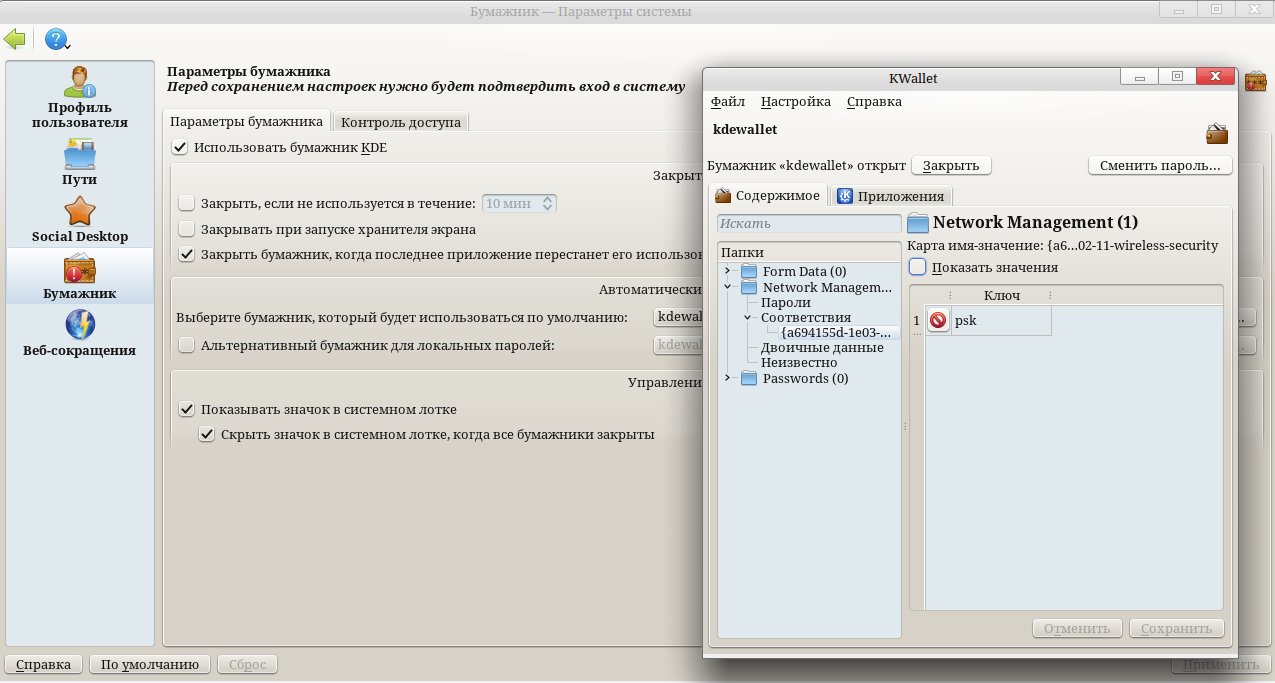1275x683 pixels.
Task: Collapse the Network Management folder
Action: (727, 288)
